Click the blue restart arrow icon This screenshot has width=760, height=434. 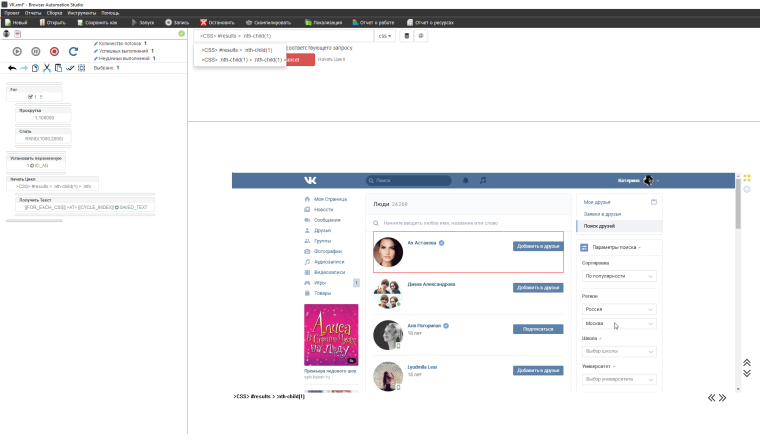pos(73,51)
